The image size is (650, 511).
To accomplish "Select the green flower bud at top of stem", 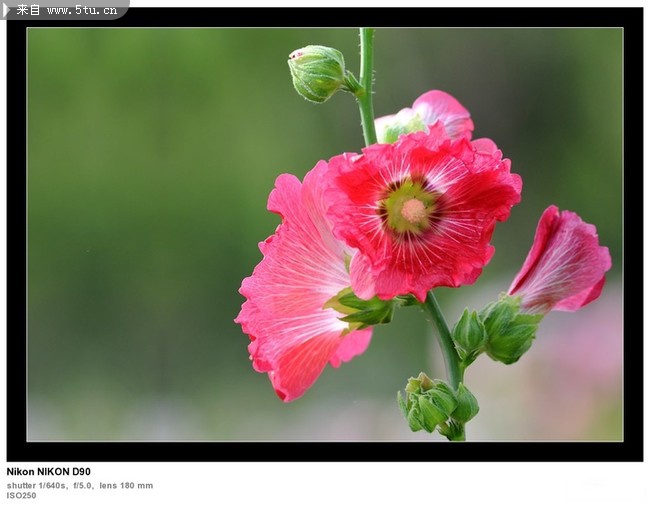I will click(317, 73).
